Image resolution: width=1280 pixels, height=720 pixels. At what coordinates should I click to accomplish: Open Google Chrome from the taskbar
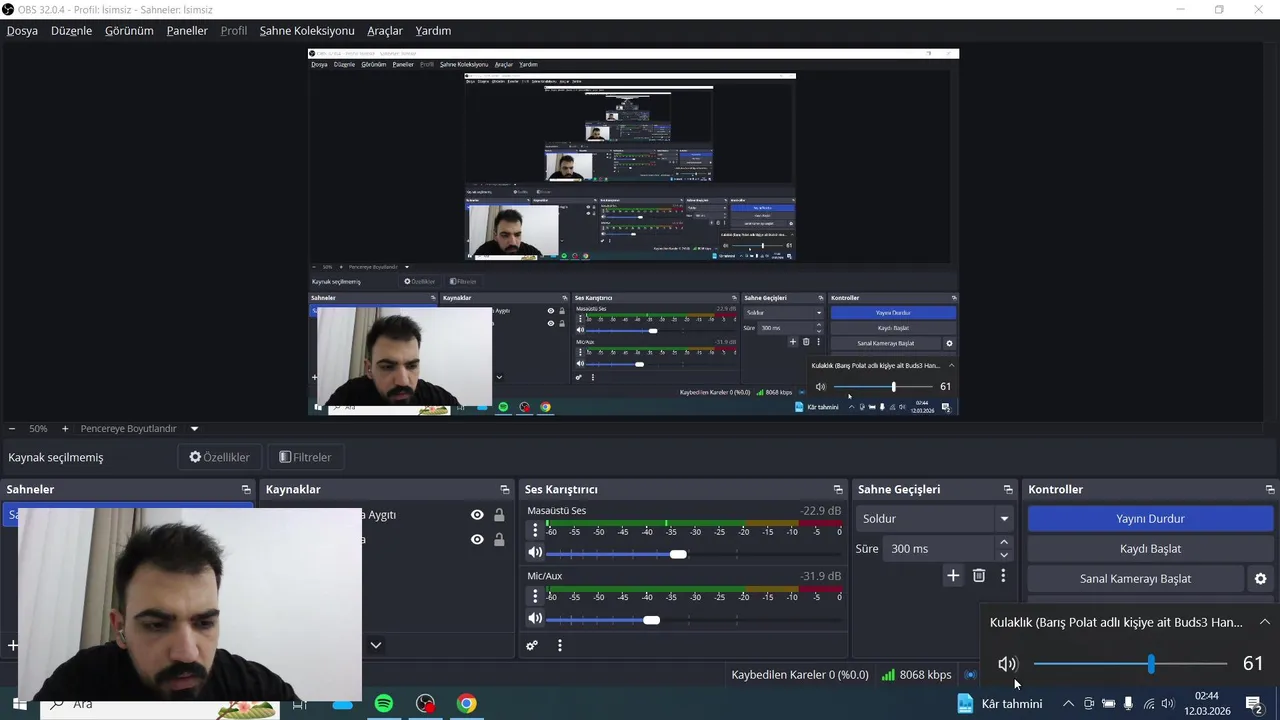(467, 704)
